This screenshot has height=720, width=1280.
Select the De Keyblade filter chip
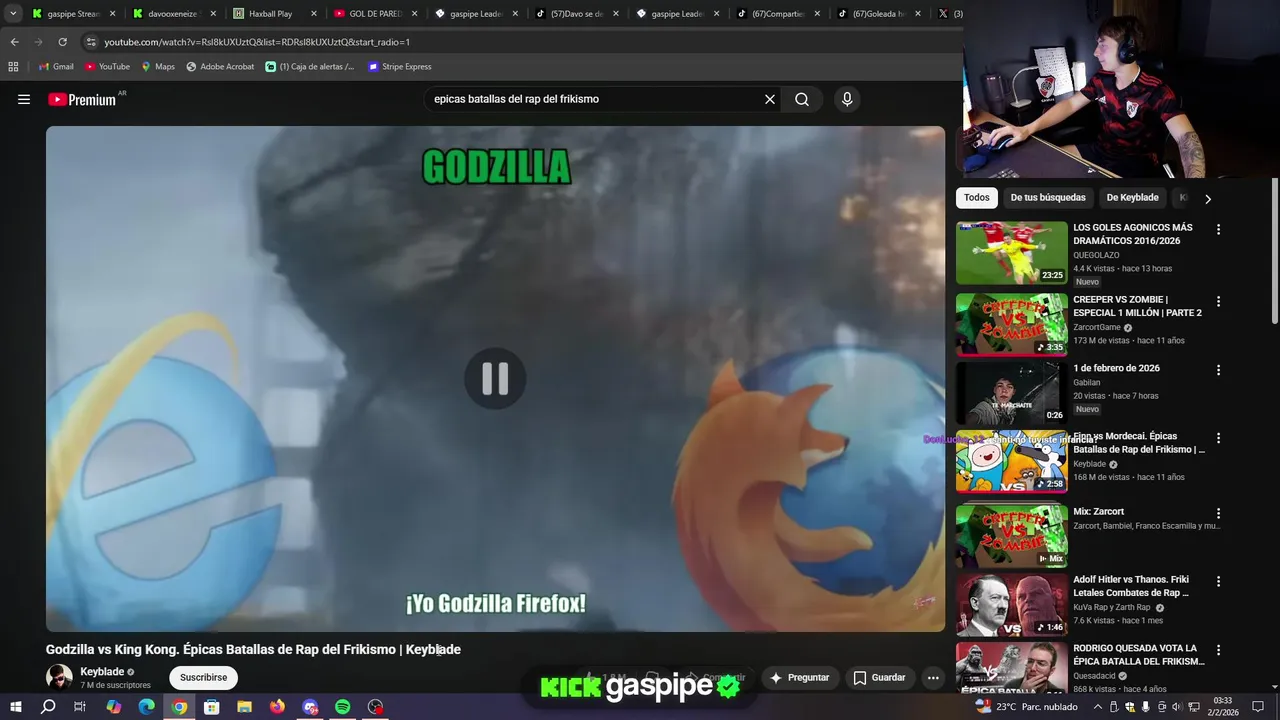(1132, 198)
